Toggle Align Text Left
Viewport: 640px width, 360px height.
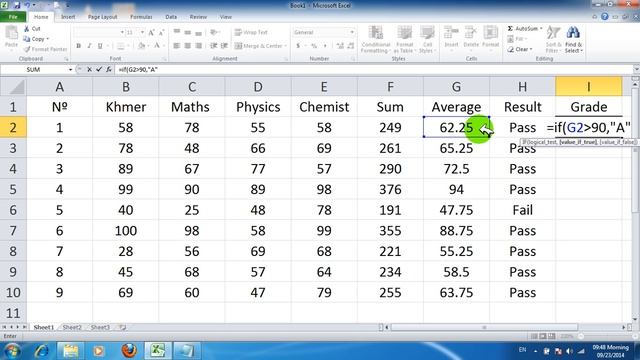tap(177, 46)
